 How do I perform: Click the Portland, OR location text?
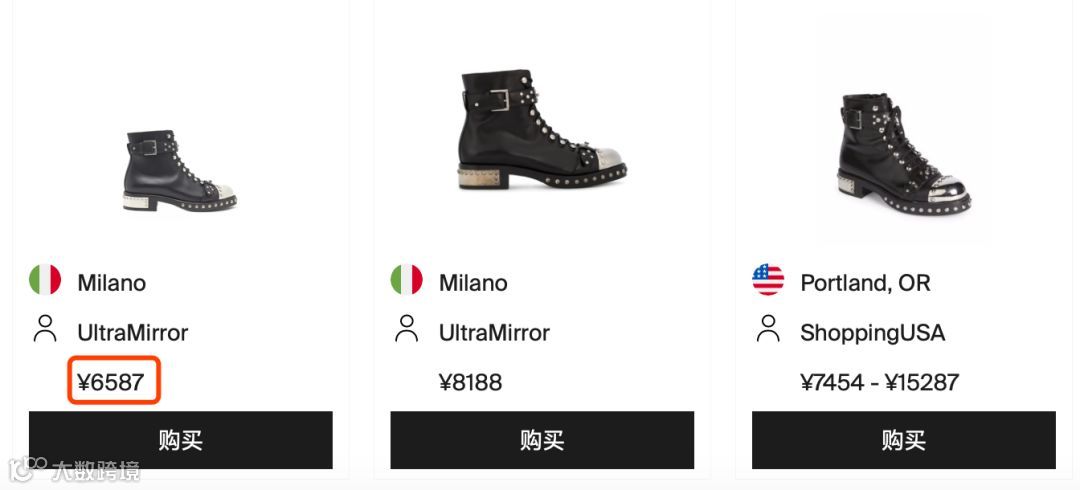click(x=865, y=283)
